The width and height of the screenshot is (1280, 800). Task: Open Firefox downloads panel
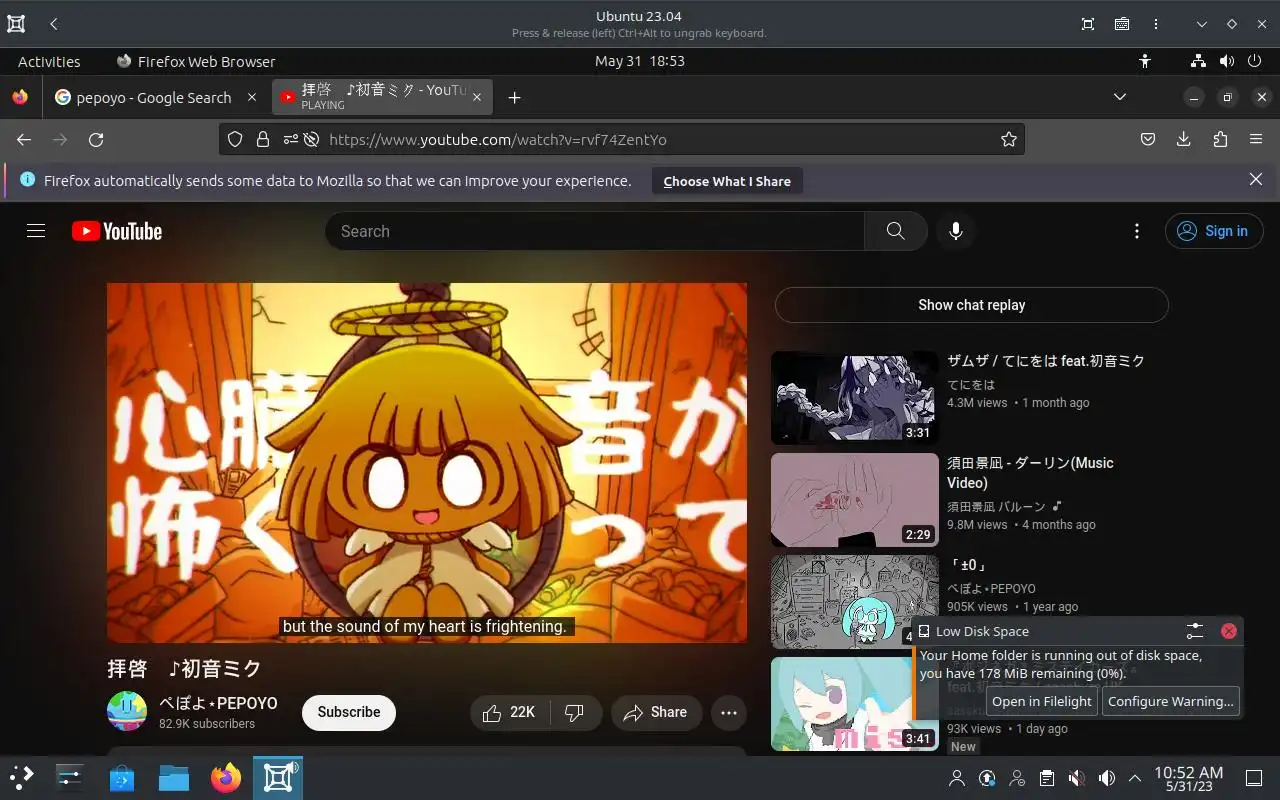pos(1183,139)
